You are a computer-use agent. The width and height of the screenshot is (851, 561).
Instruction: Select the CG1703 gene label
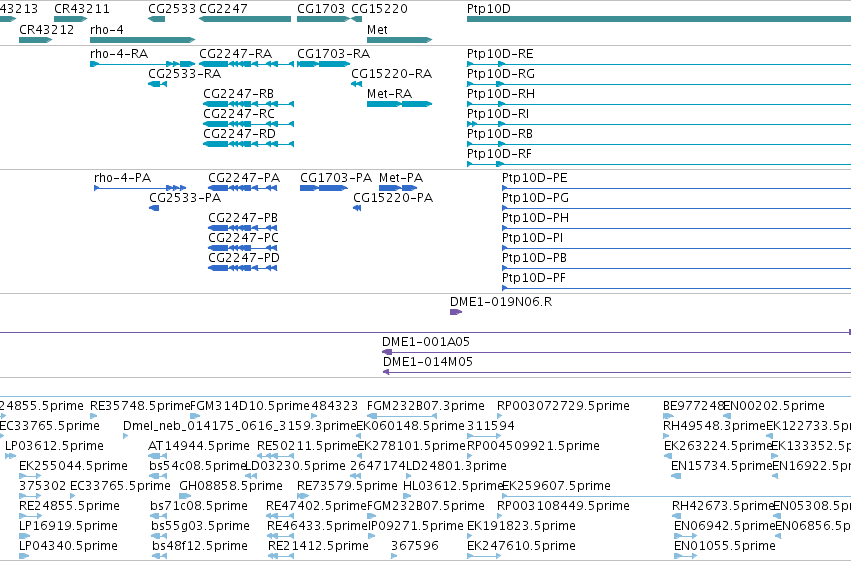click(321, 9)
